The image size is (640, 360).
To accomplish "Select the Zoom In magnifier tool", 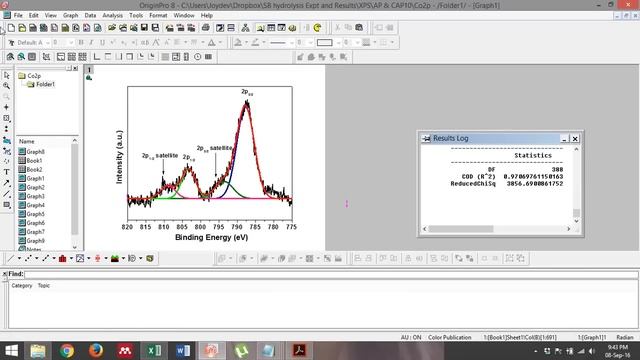I will click(7, 86).
